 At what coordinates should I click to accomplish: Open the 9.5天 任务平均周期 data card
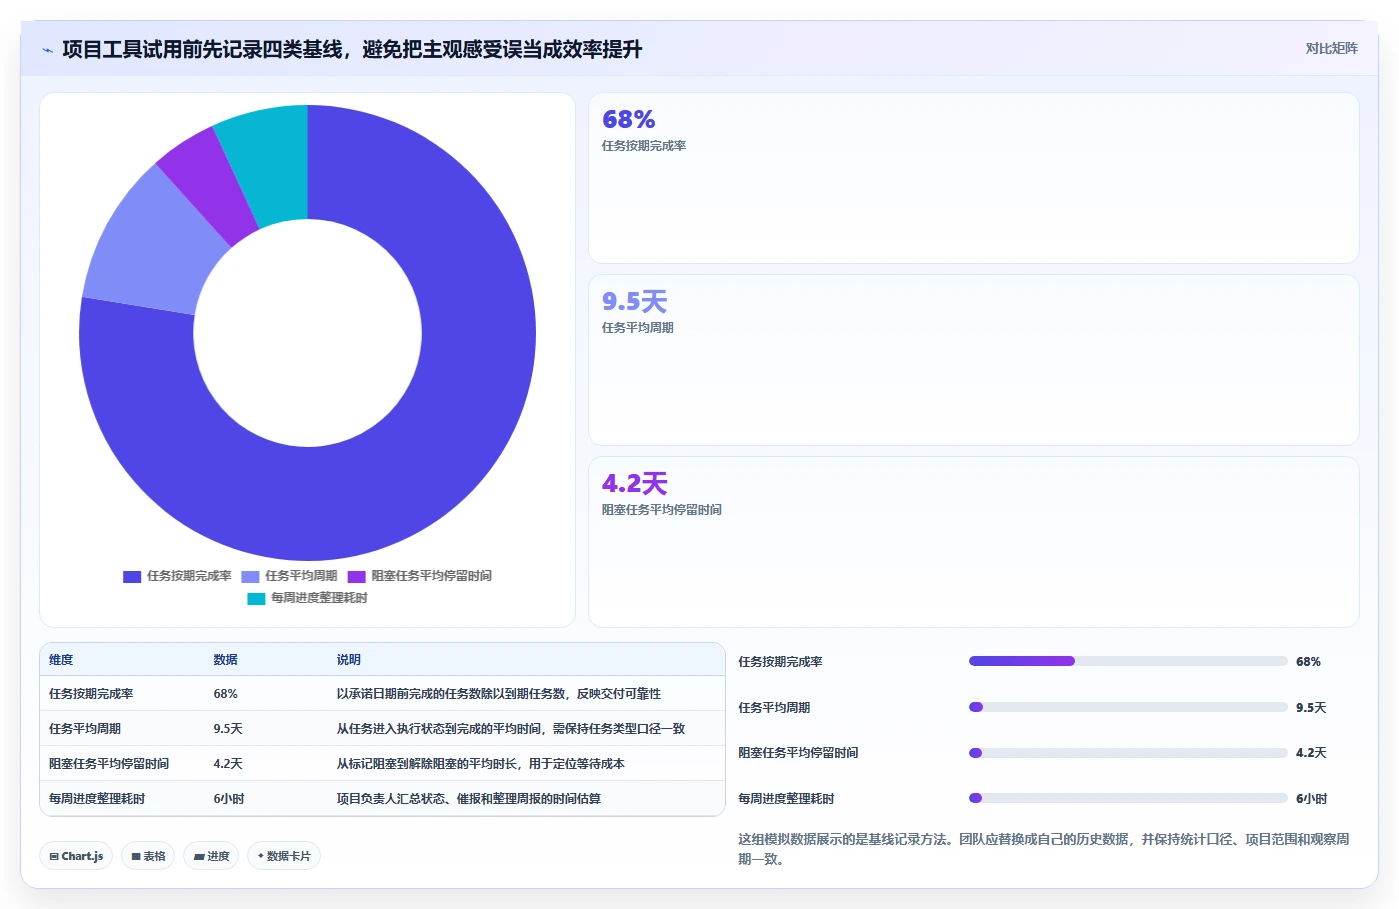tap(973, 360)
